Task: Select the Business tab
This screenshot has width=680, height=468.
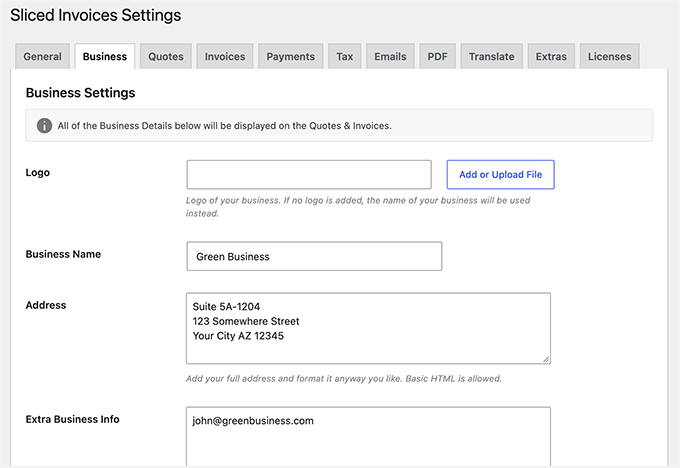Action: [105, 56]
